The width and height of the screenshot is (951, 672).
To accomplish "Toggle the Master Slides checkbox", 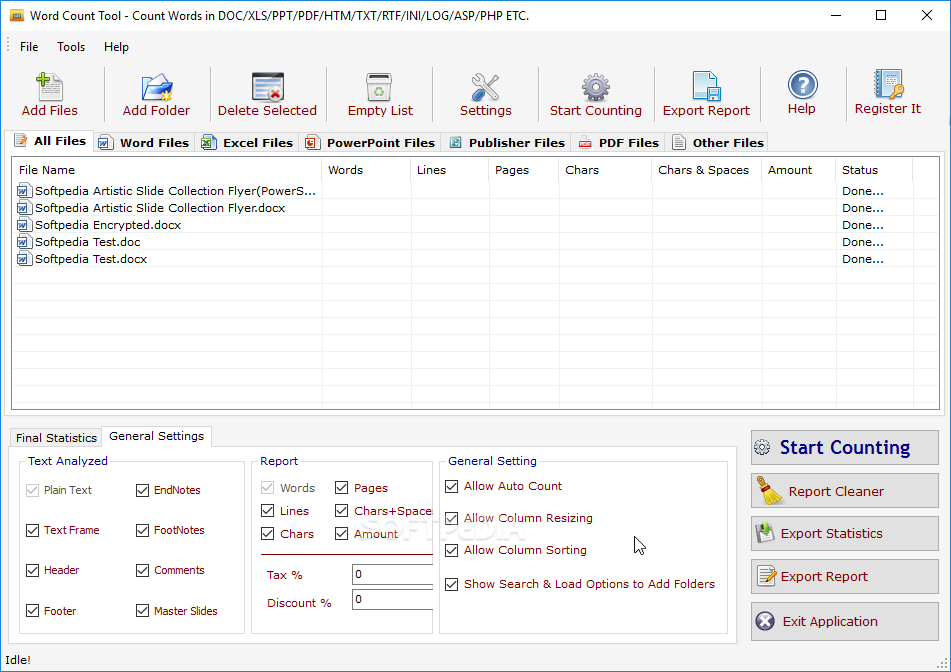I will (143, 611).
